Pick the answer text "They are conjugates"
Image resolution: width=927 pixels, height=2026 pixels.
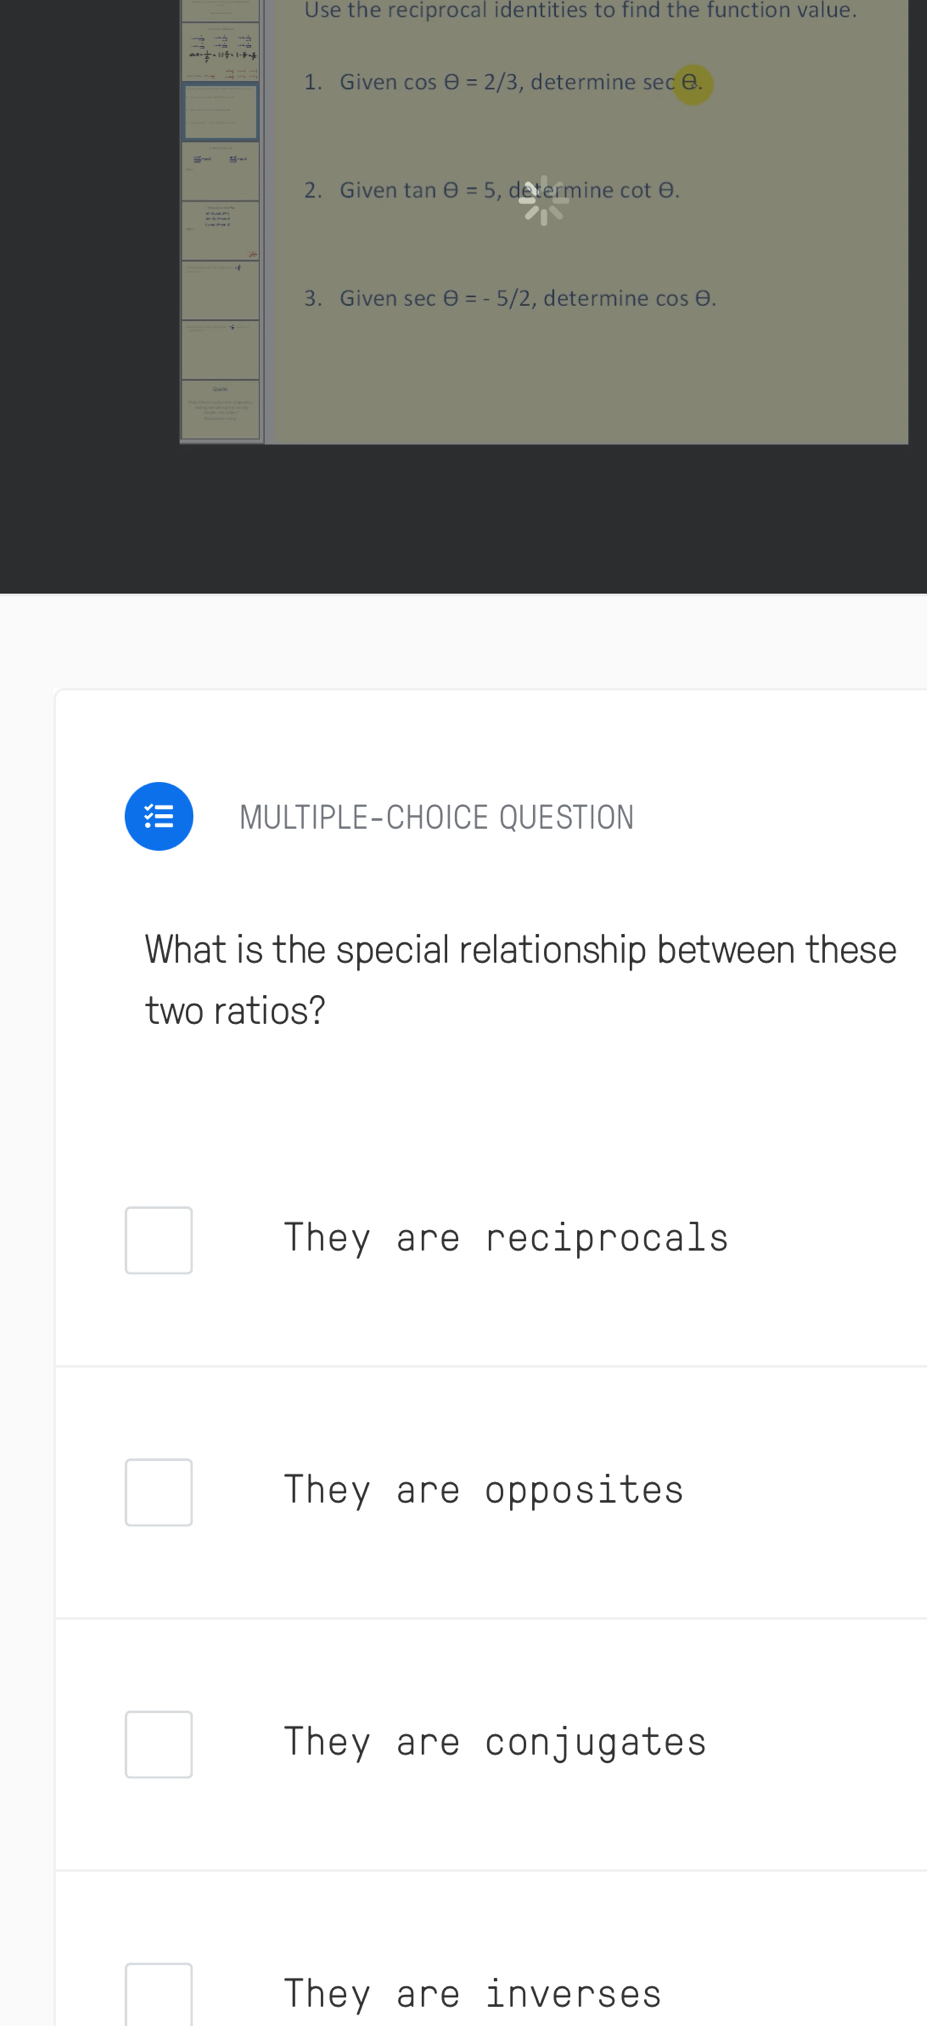pyautogui.click(x=495, y=1742)
